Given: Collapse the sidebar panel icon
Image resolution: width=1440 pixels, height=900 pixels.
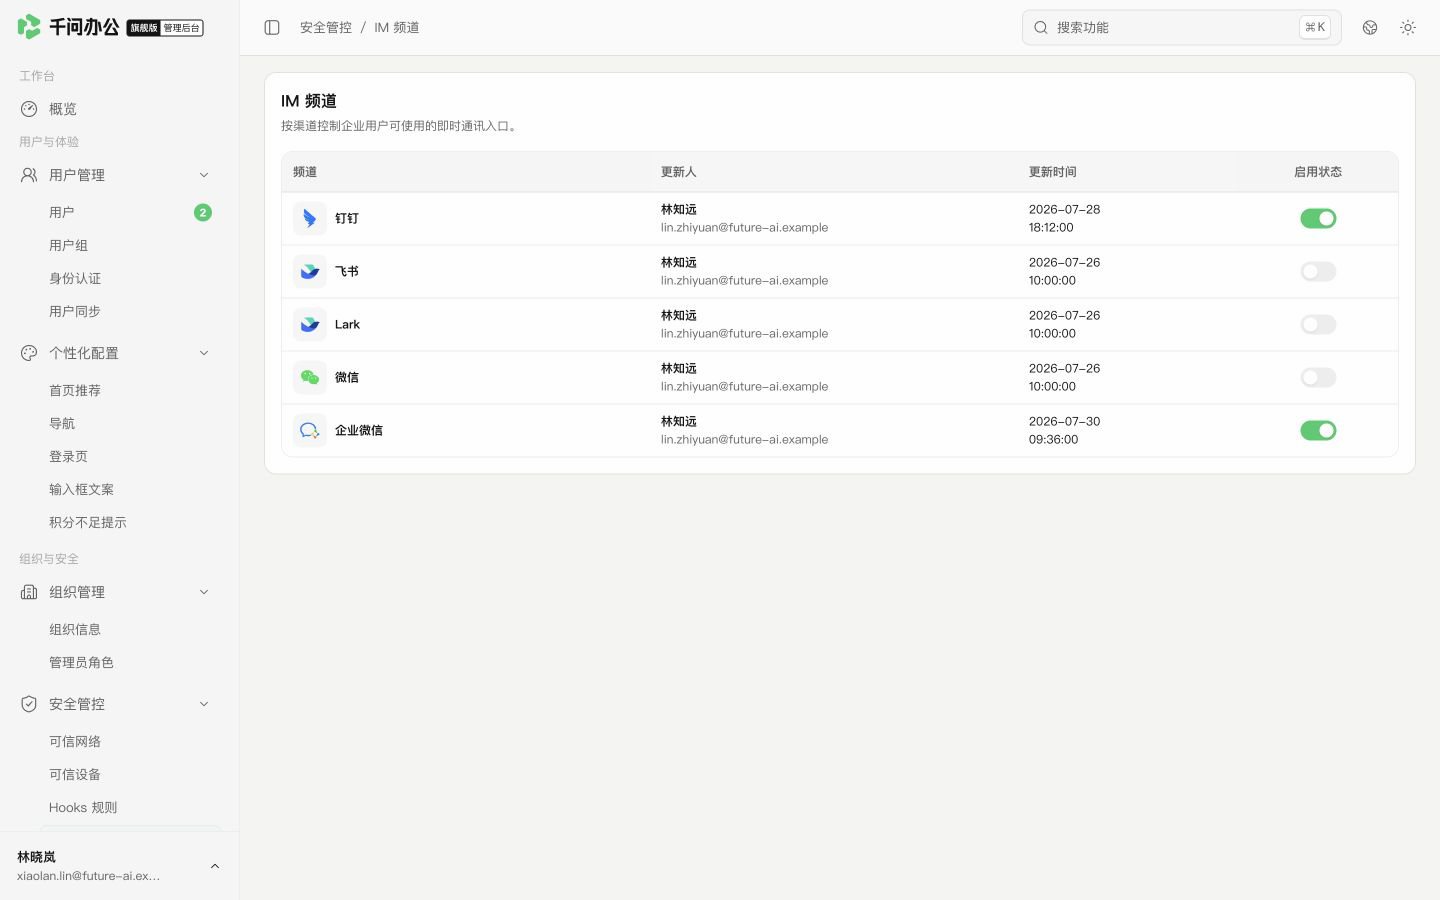Looking at the screenshot, I should click(x=272, y=27).
